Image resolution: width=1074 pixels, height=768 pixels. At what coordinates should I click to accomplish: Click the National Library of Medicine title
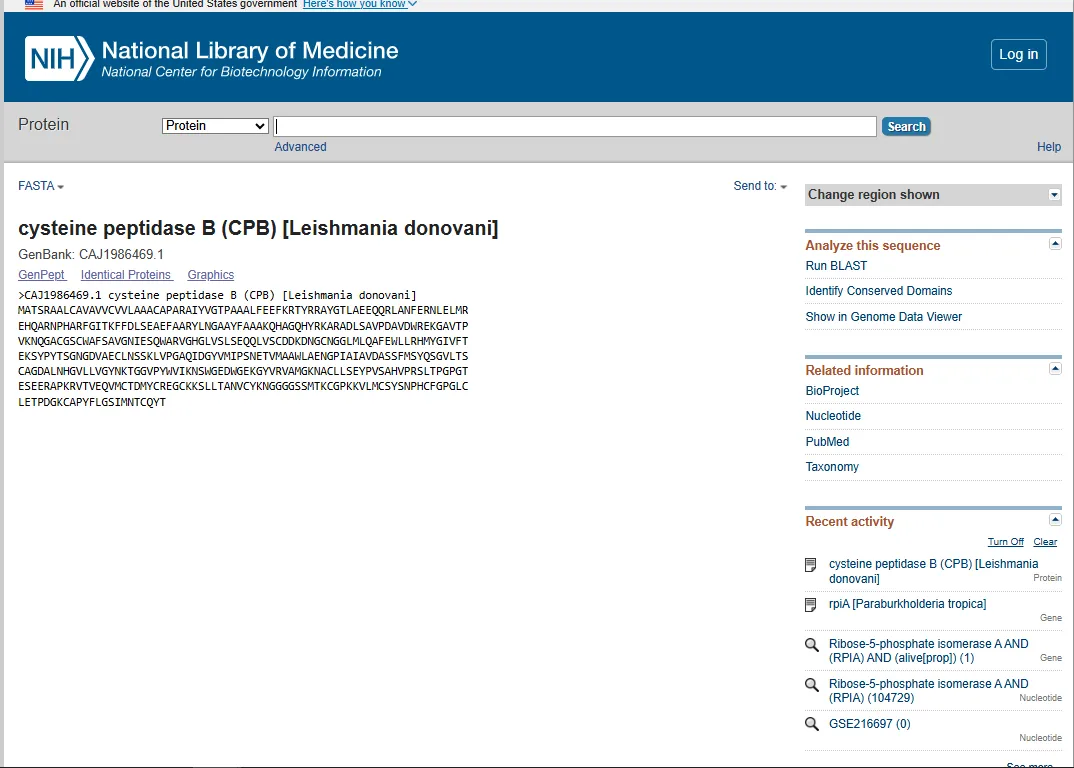pos(250,51)
